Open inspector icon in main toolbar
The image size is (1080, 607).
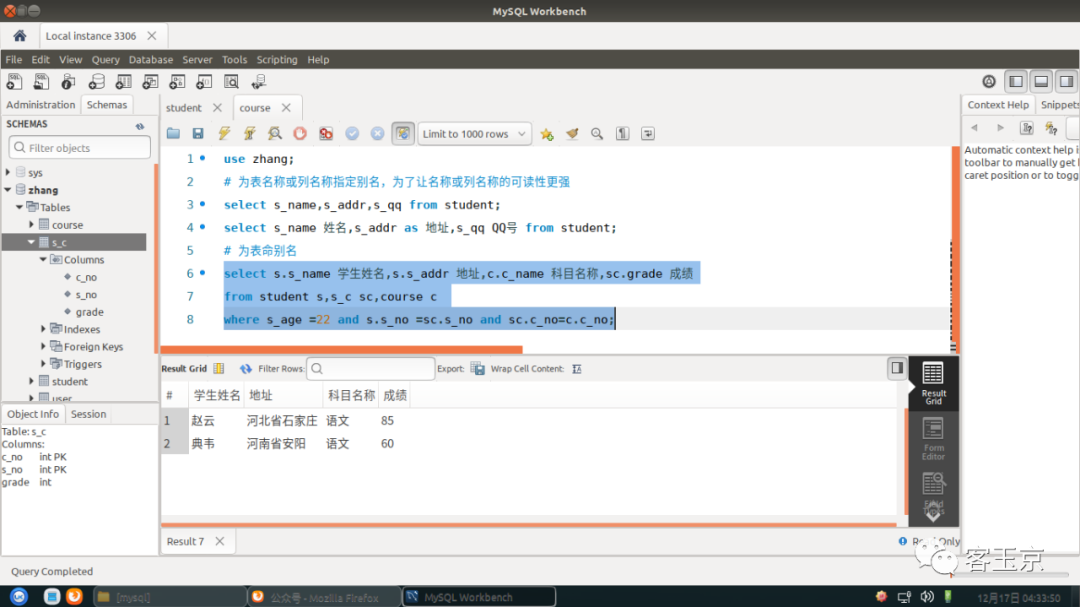pyautogui.click(x=68, y=82)
